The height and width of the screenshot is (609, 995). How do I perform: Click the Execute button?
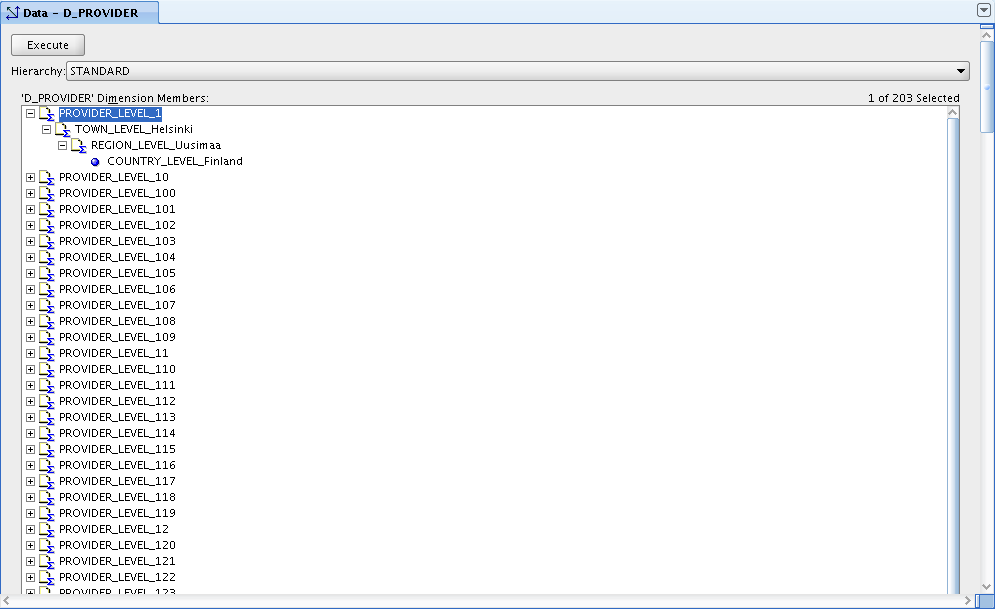click(x=48, y=45)
